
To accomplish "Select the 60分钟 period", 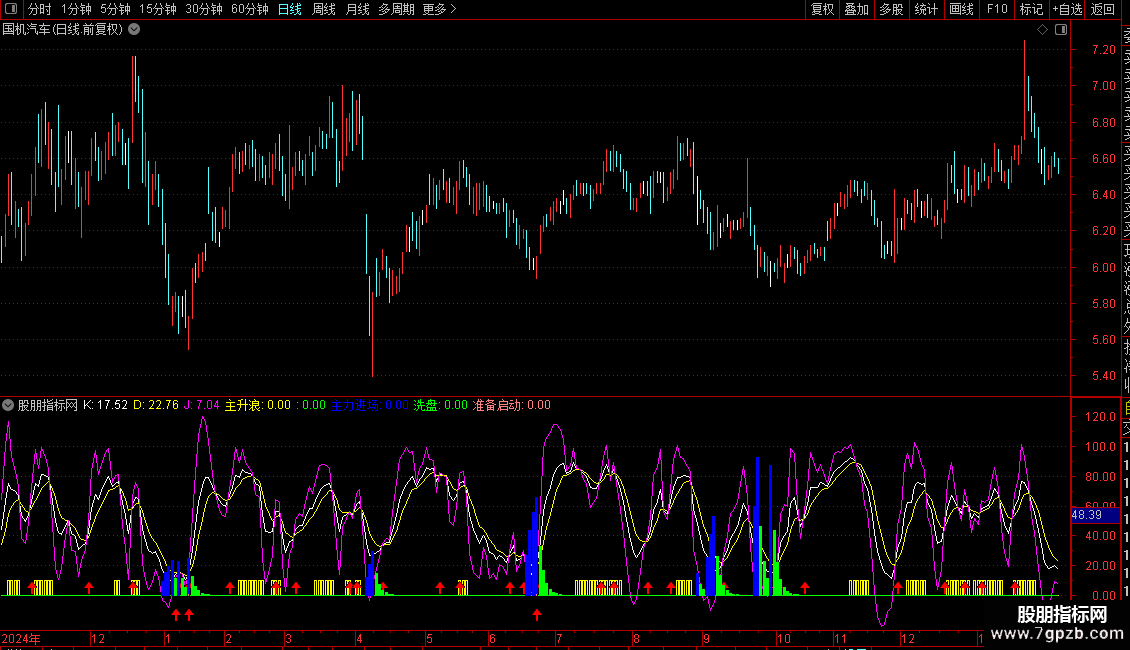I will click(x=249, y=10).
